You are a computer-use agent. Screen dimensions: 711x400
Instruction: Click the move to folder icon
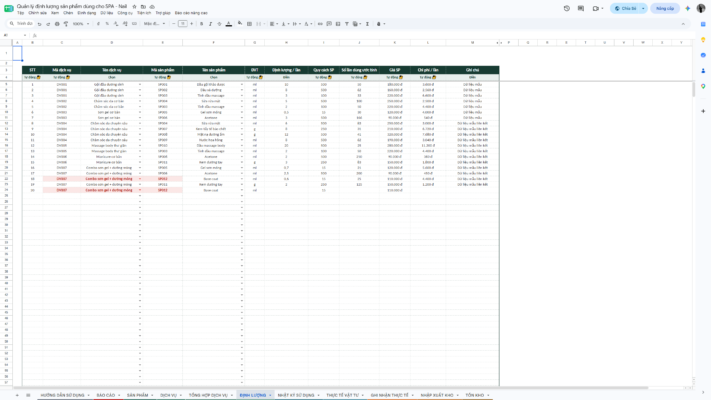pos(143,7)
